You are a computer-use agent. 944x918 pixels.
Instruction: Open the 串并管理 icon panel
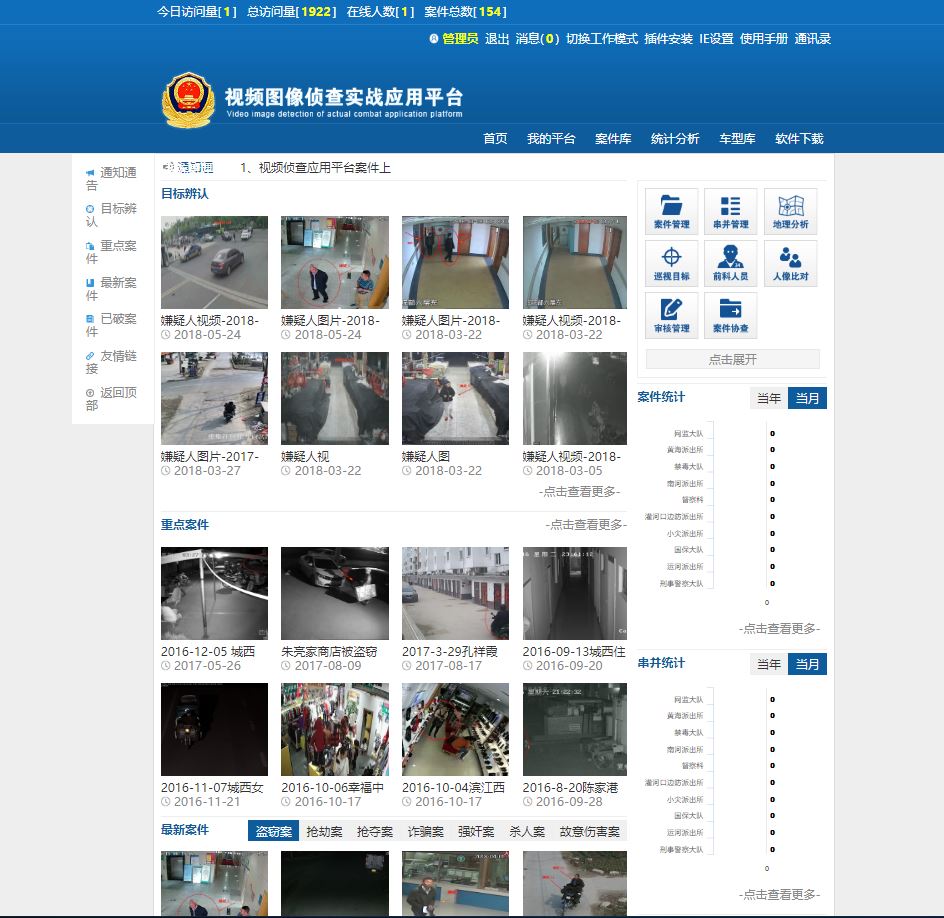[730, 210]
